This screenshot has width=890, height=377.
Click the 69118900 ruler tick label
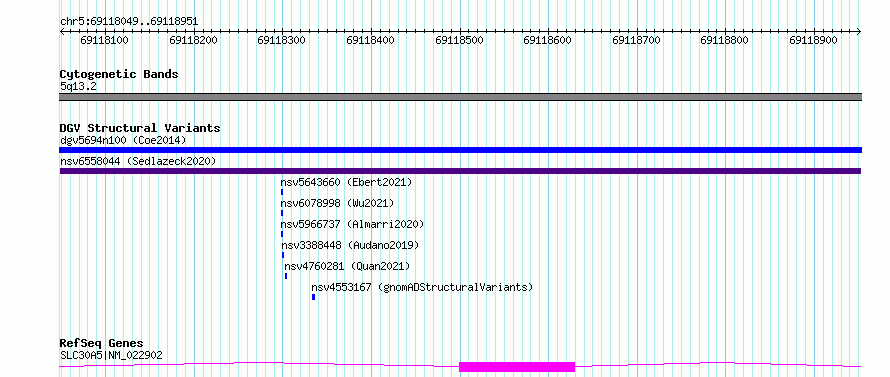click(813, 40)
